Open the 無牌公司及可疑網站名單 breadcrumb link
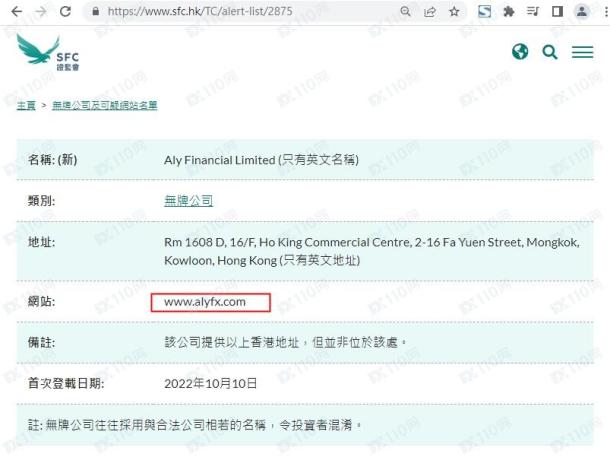Image resolution: width=610 pixels, height=476 pixels. [x=105, y=105]
